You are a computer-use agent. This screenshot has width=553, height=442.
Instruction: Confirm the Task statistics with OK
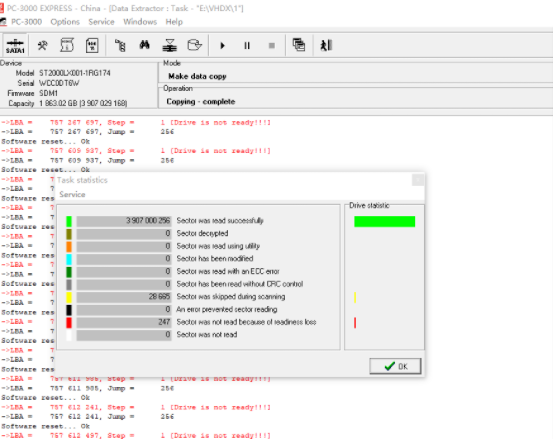(395, 366)
